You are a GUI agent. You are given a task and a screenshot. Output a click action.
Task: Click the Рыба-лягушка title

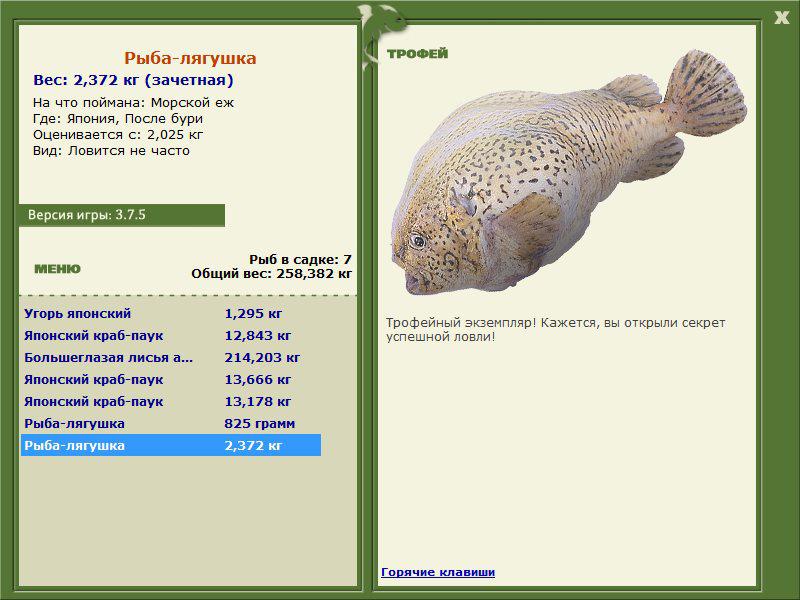[190, 58]
